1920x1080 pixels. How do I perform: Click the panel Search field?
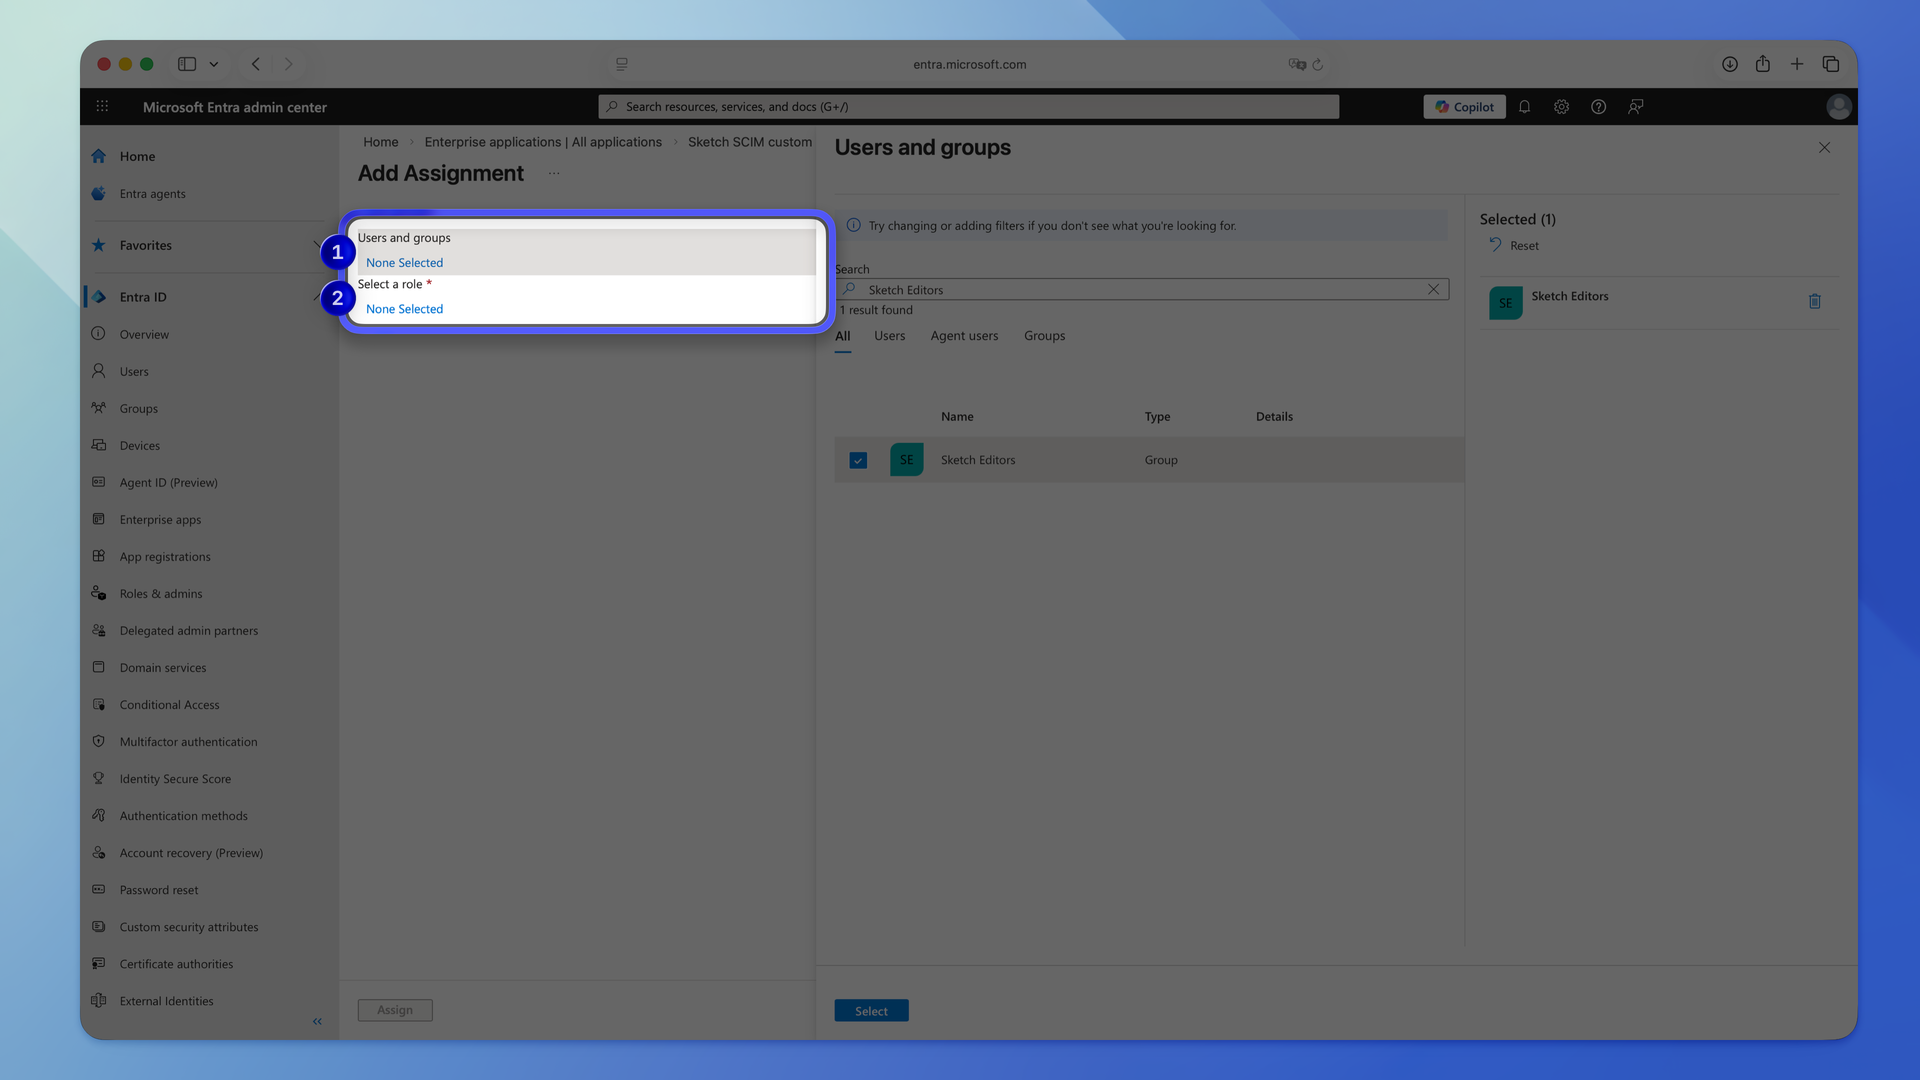(1142, 289)
